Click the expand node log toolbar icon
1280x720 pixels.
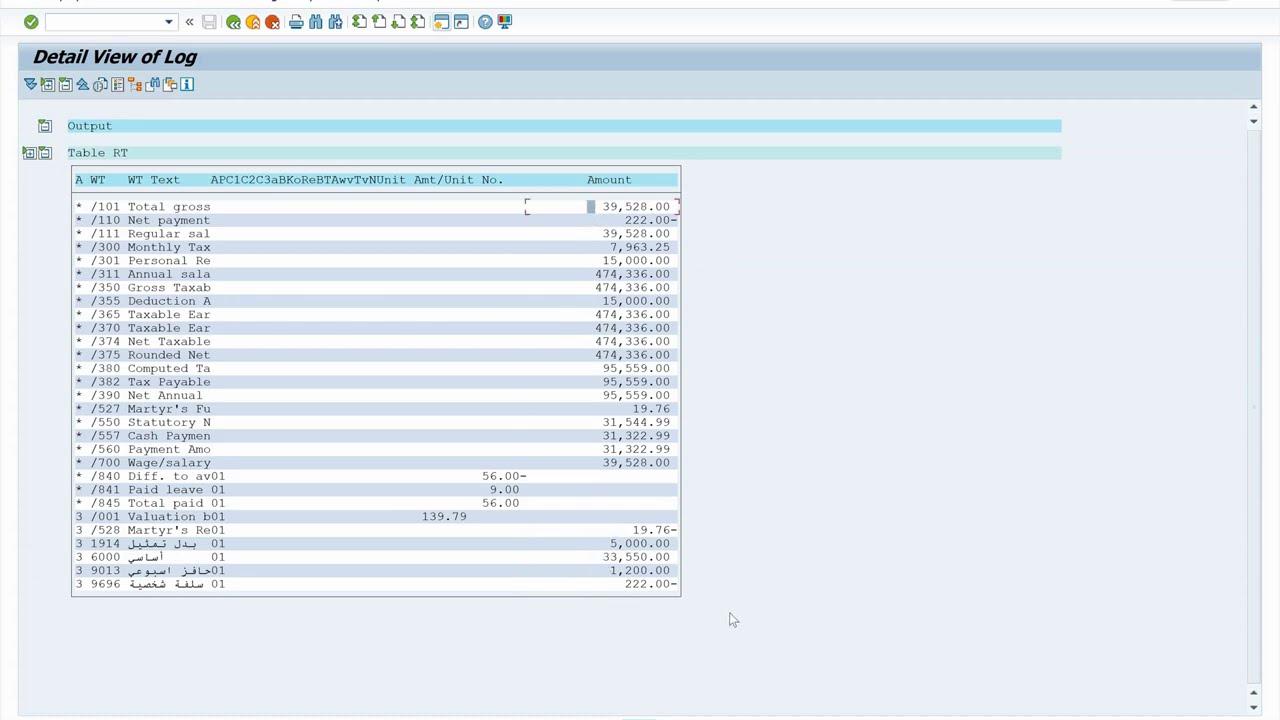(48, 84)
